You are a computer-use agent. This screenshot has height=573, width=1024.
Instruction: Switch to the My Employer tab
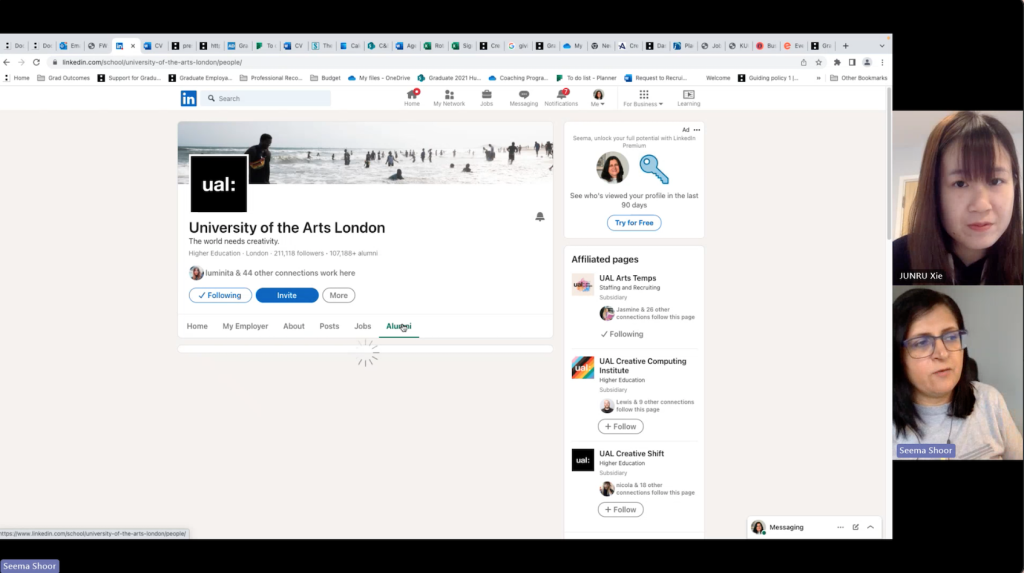click(245, 326)
